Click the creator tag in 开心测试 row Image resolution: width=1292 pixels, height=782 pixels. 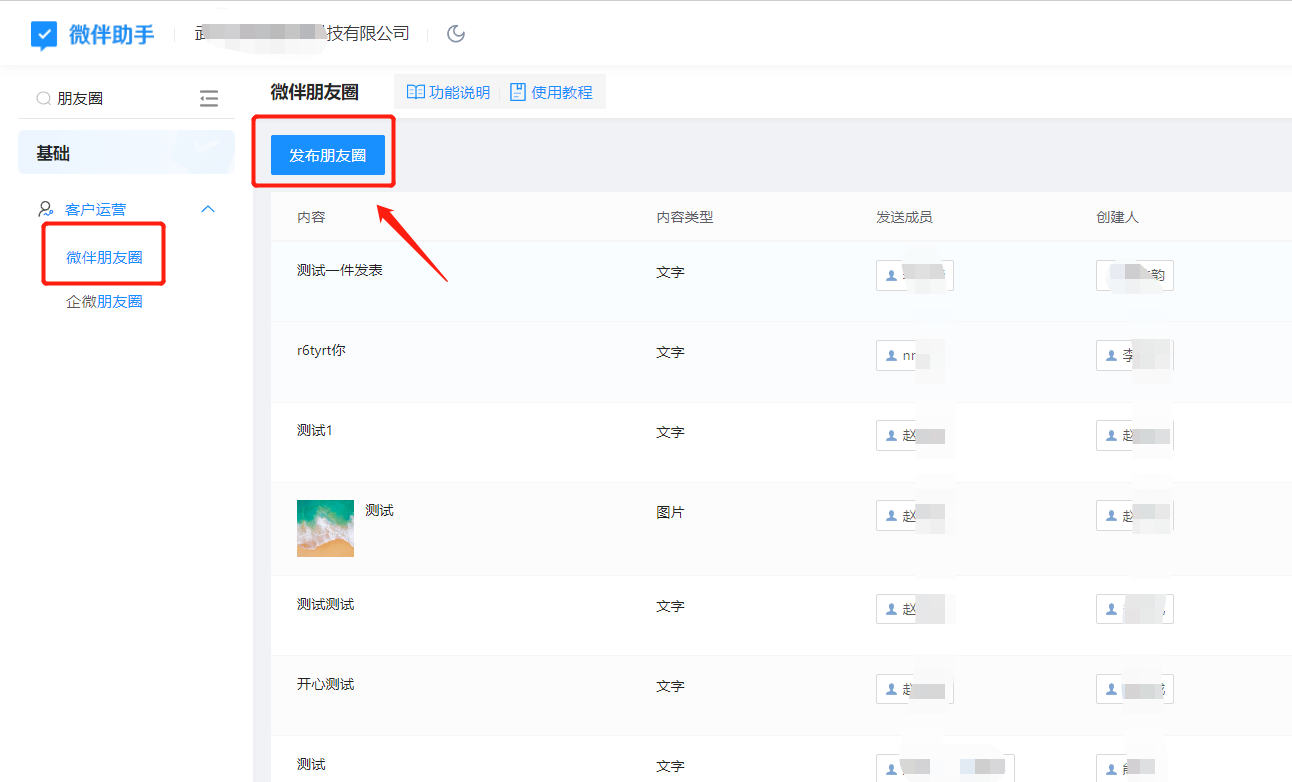[1135, 689]
